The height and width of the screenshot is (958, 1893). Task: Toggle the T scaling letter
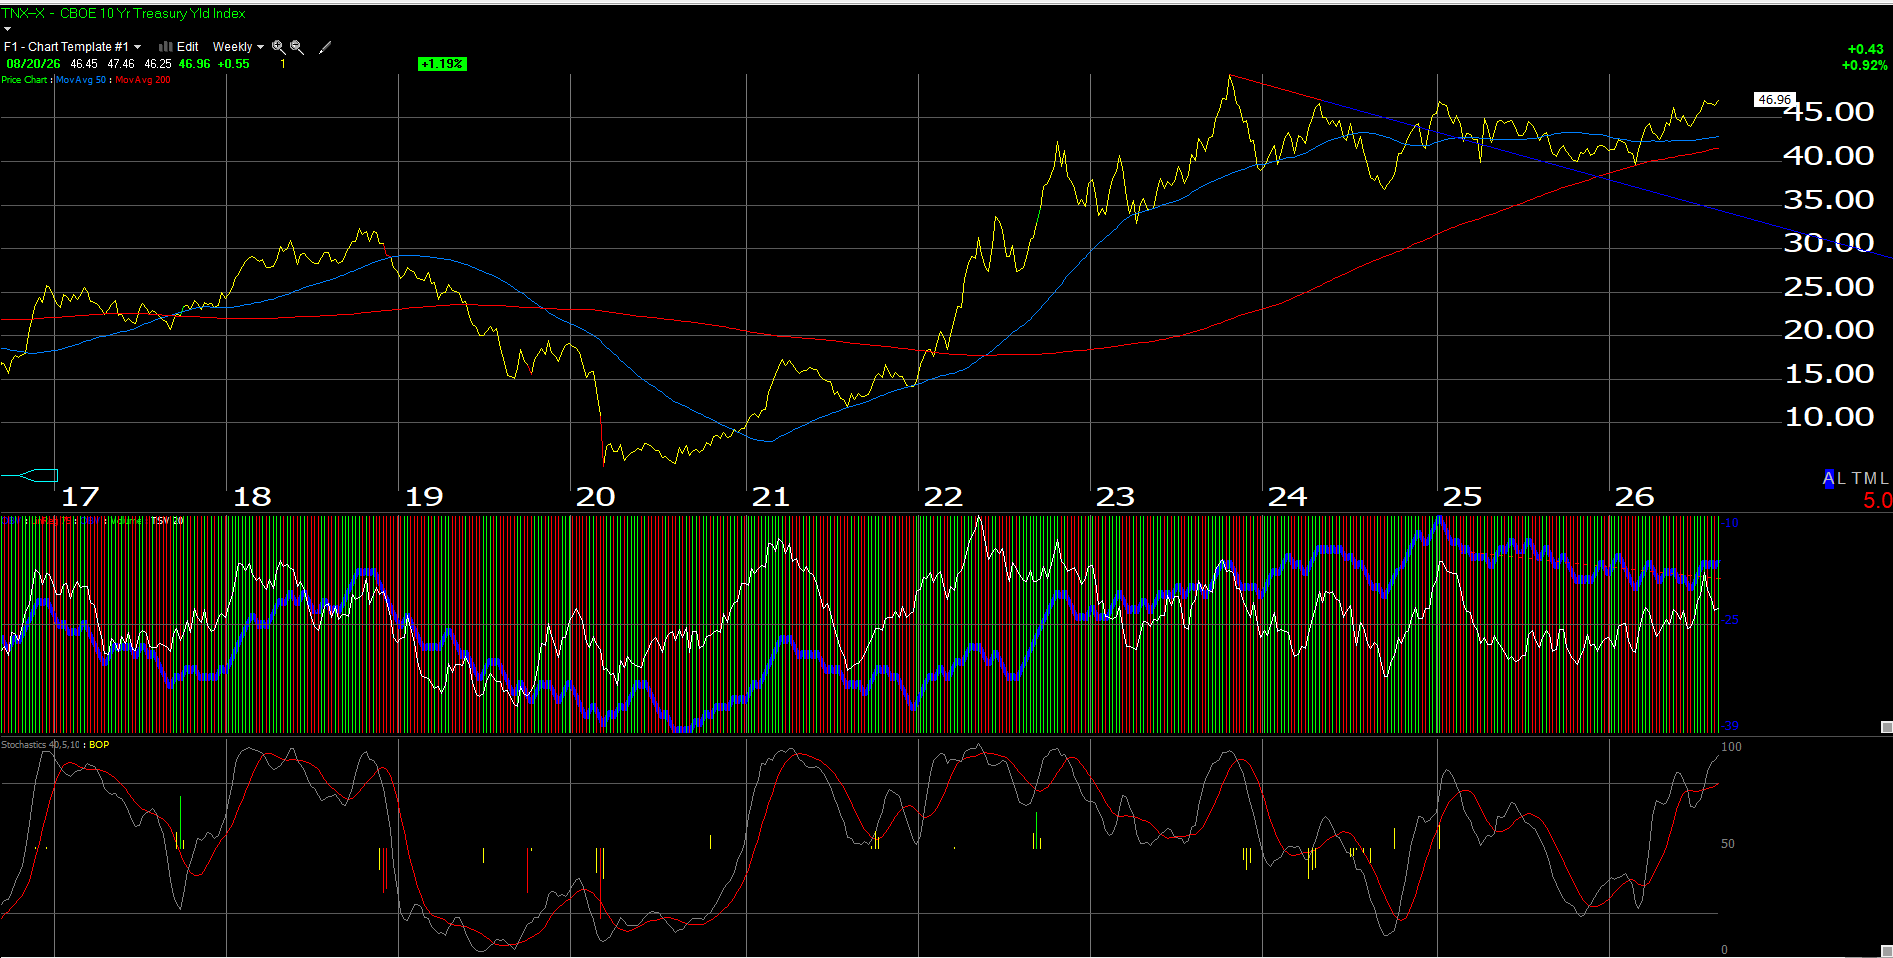point(1856,479)
